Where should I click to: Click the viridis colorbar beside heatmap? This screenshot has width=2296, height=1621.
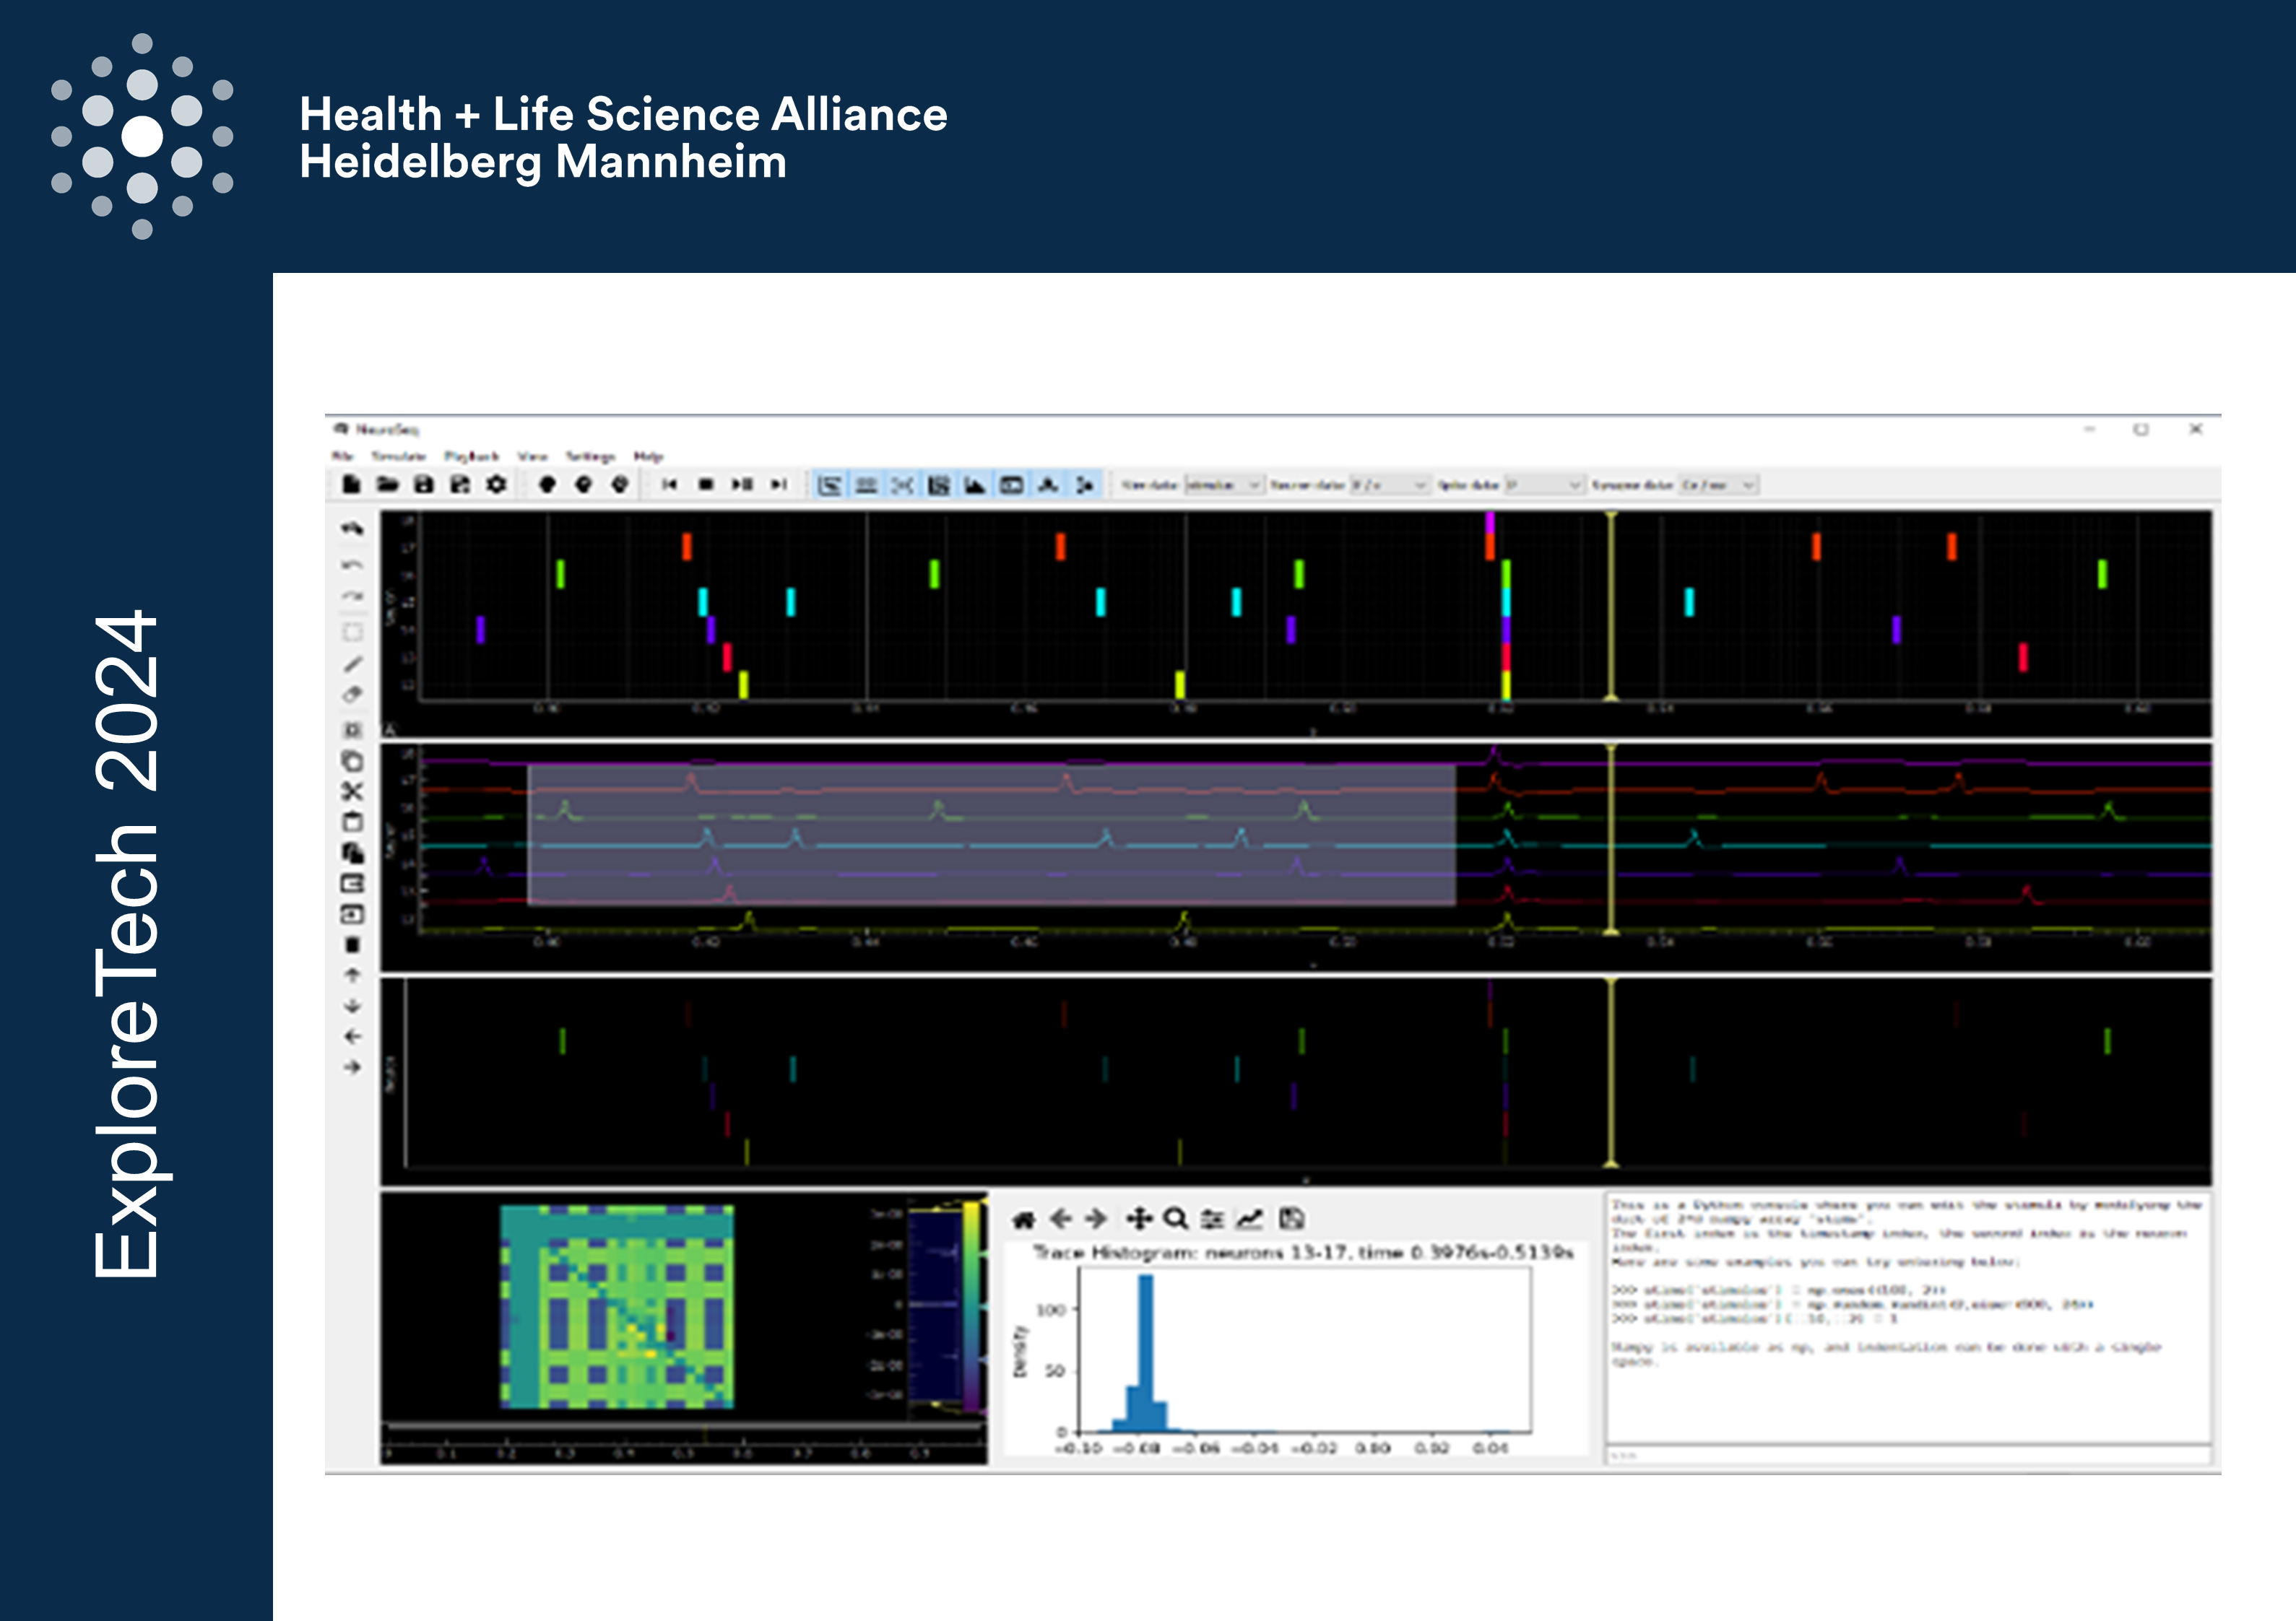pyautogui.click(x=971, y=1306)
